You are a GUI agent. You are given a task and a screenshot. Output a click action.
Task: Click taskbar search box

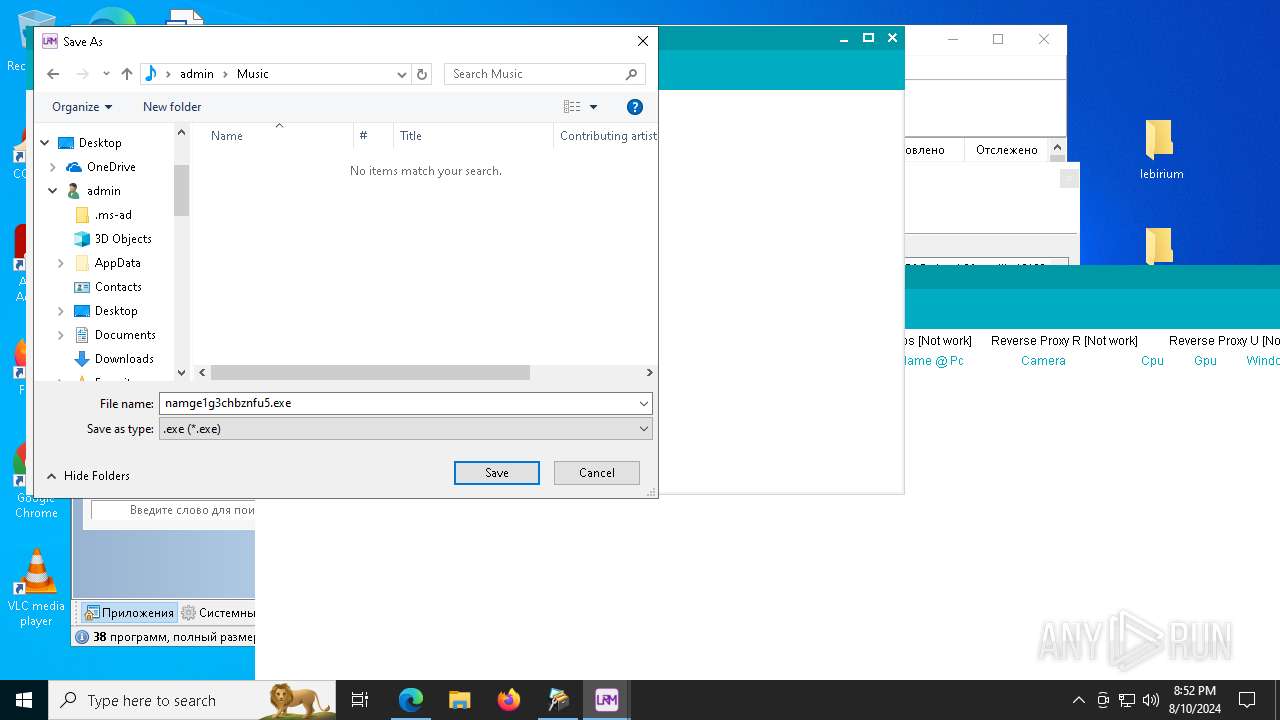click(192, 700)
